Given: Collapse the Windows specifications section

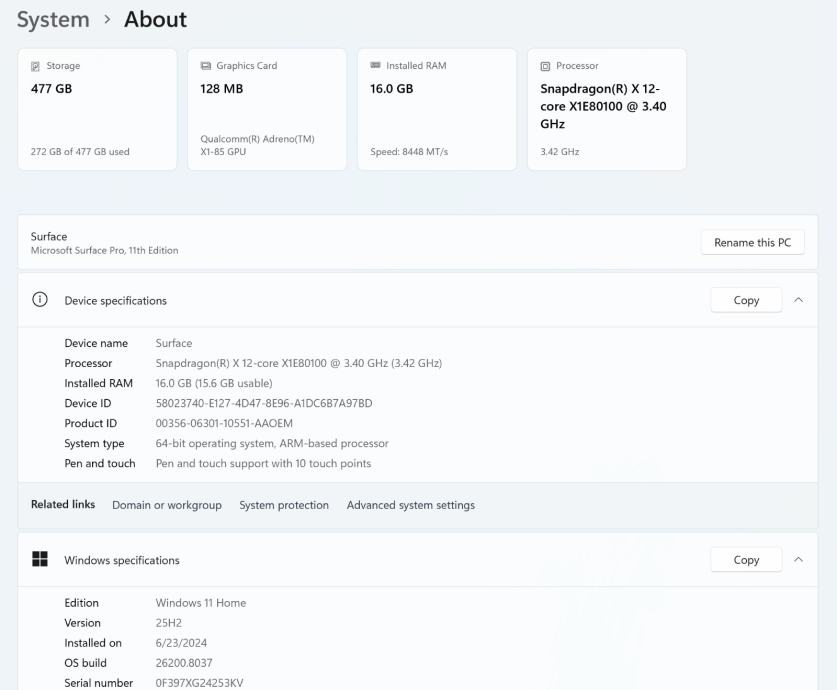Looking at the screenshot, I should [798, 560].
